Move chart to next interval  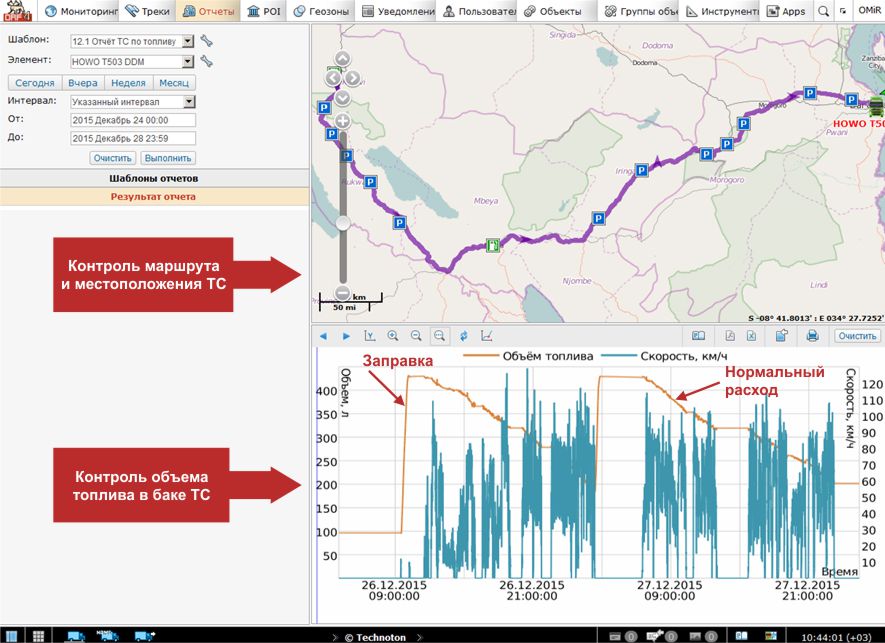coord(346,336)
